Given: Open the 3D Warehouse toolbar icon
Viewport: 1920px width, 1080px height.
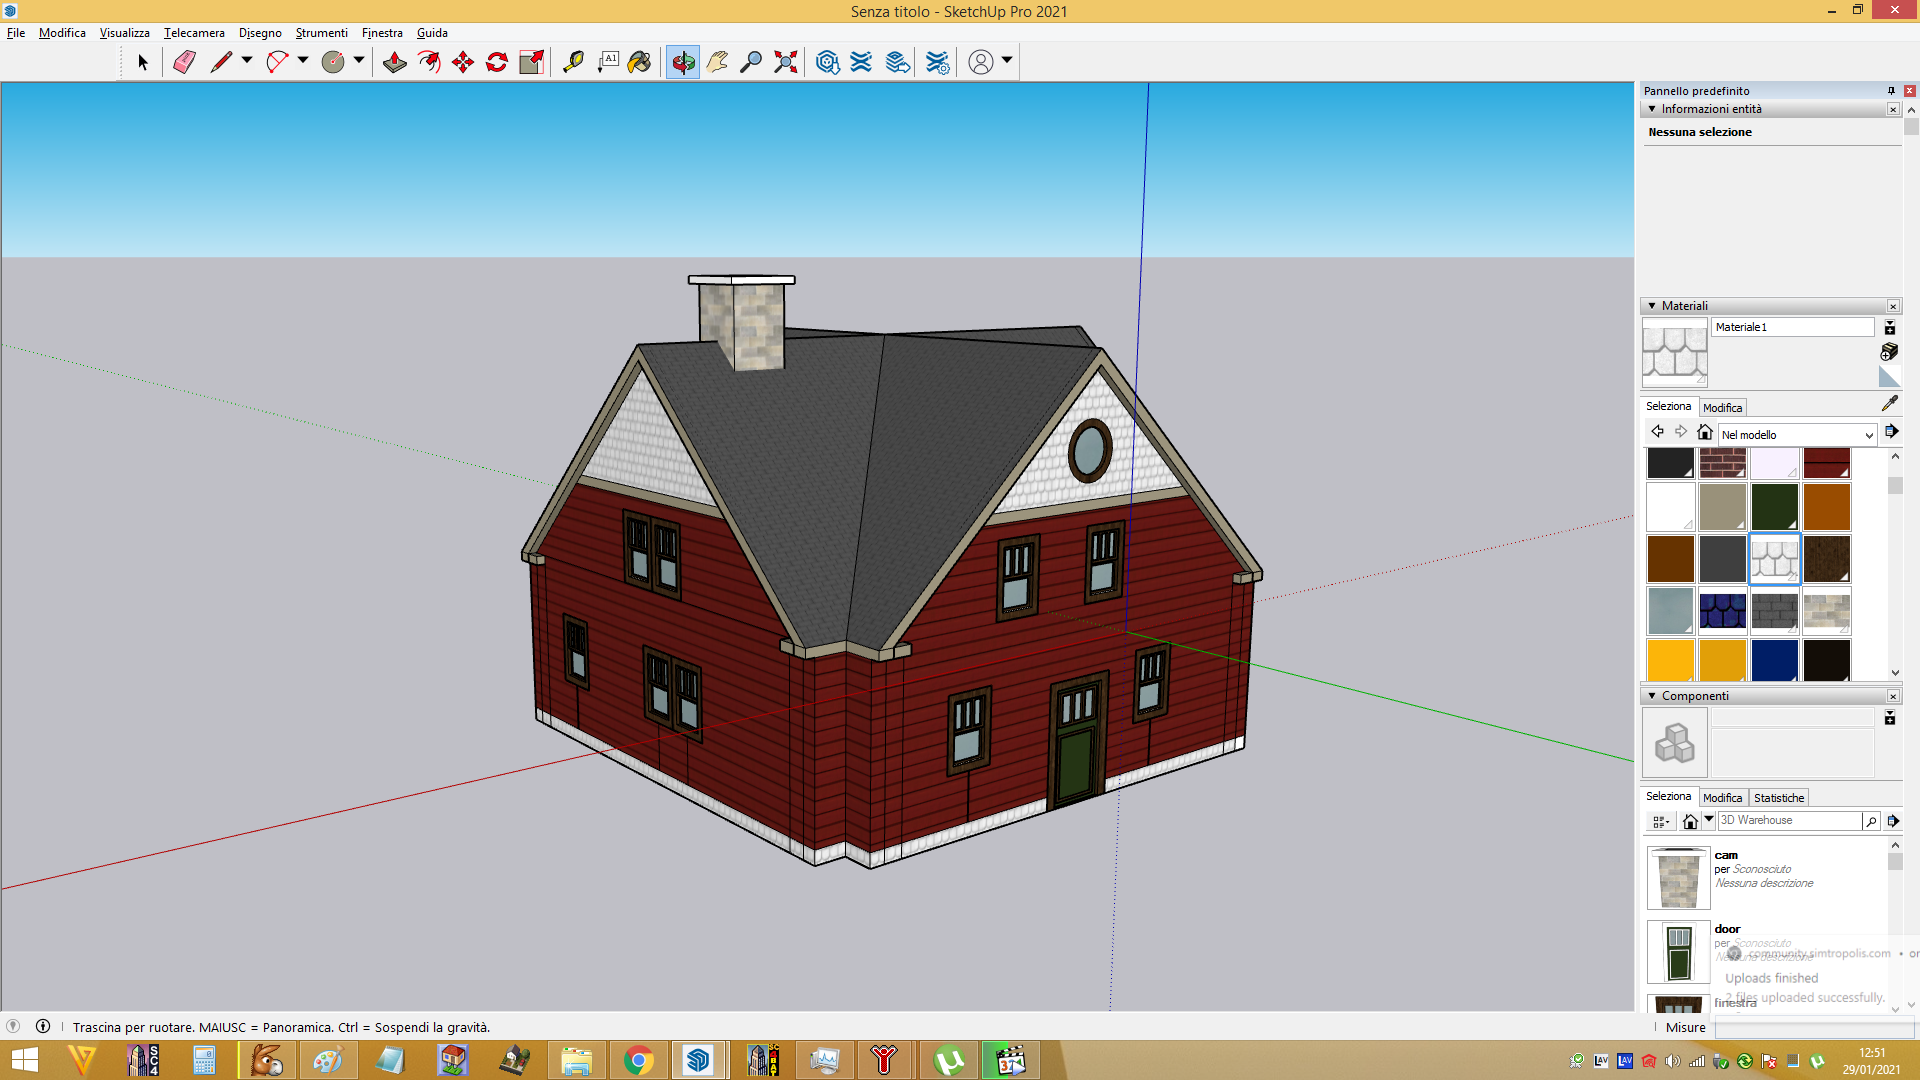Looking at the screenshot, I should [x=827, y=62].
